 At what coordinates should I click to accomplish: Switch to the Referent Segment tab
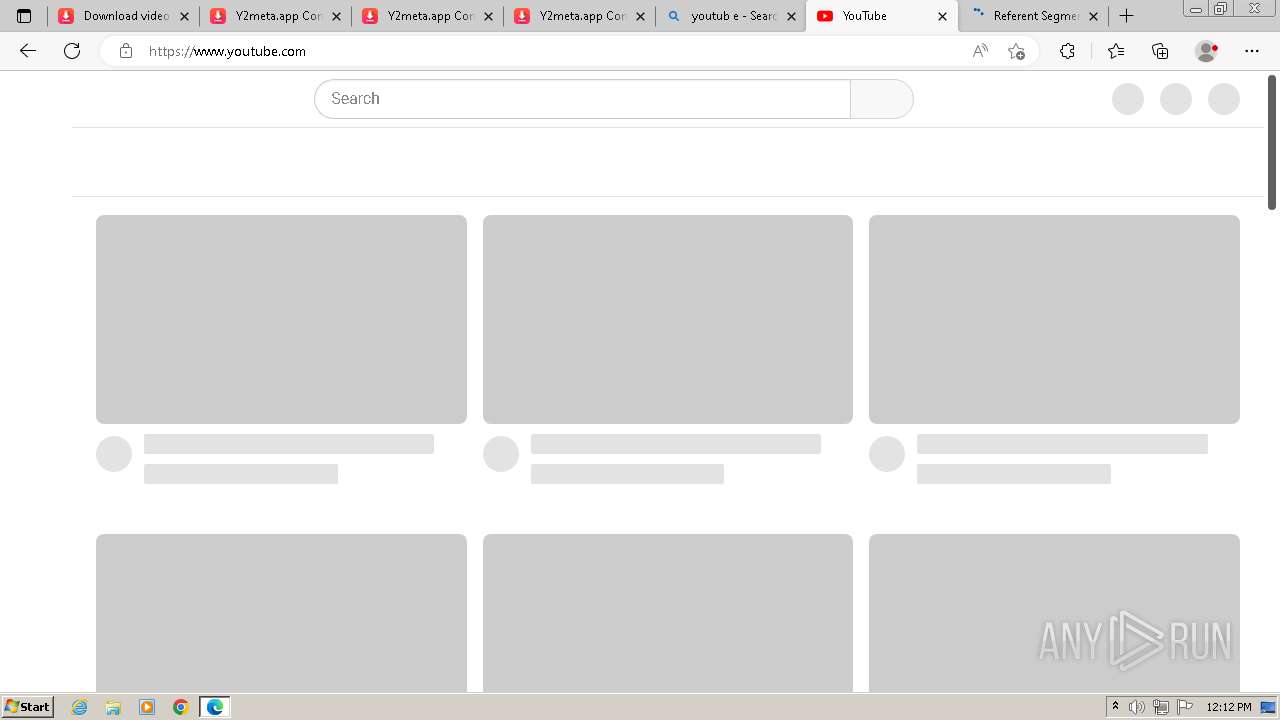pyautogui.click(x=1033, y=16)
